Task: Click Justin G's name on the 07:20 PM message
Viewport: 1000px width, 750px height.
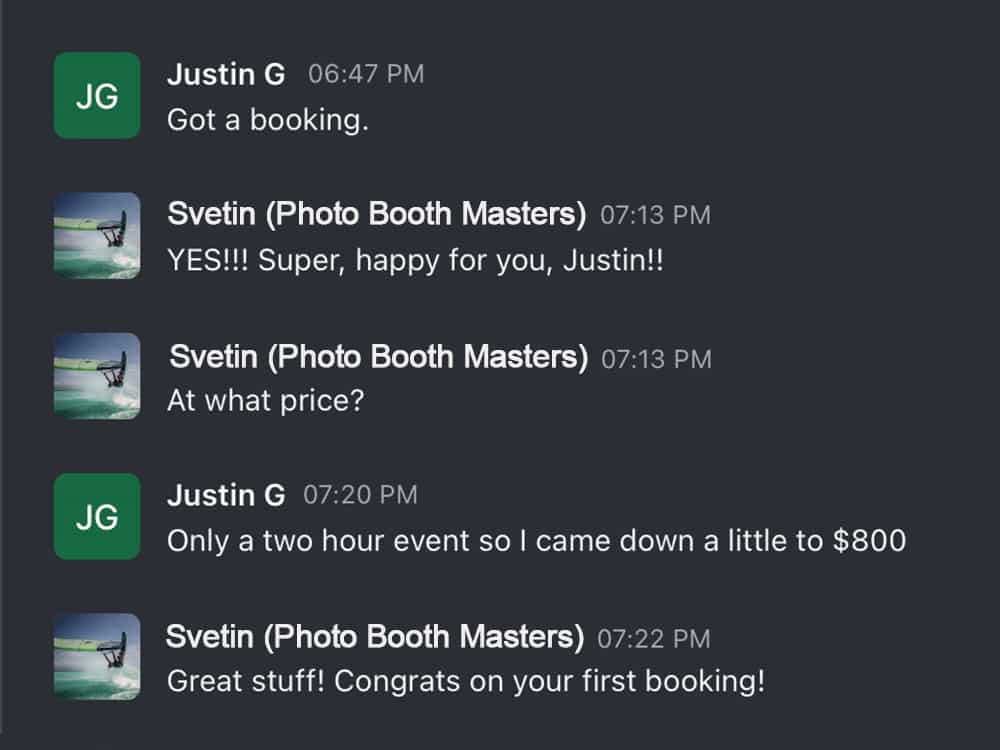Action: [x=226, y=496]
